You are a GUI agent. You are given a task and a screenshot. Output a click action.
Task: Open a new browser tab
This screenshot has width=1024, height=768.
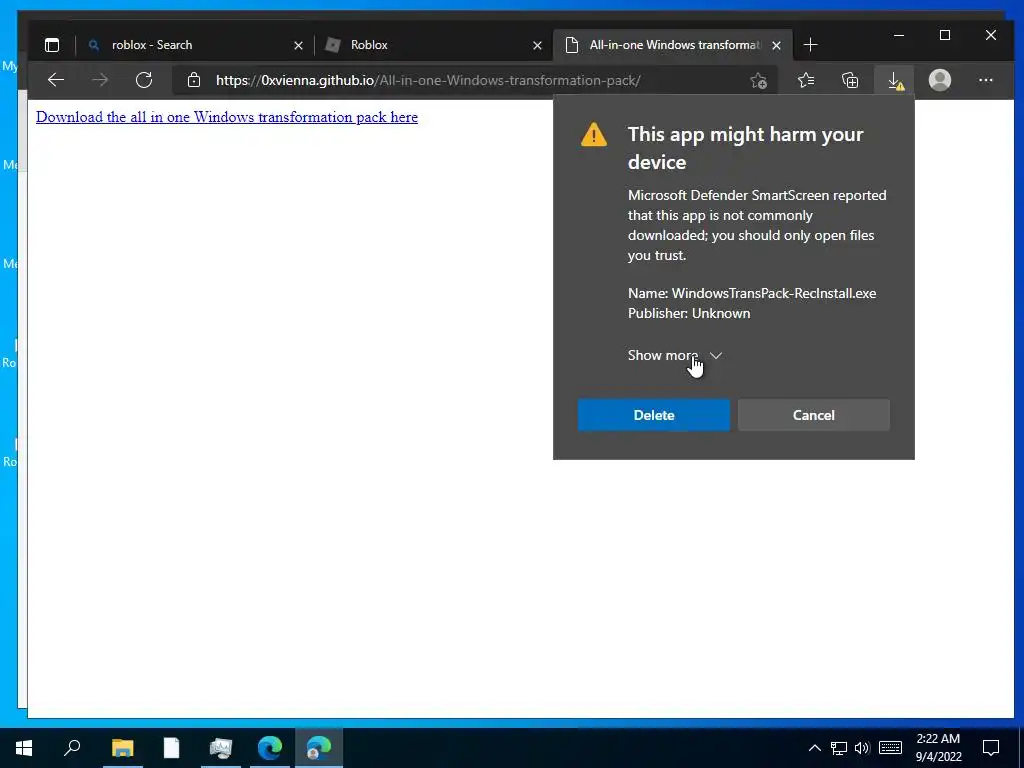click(x=810, y=45)
